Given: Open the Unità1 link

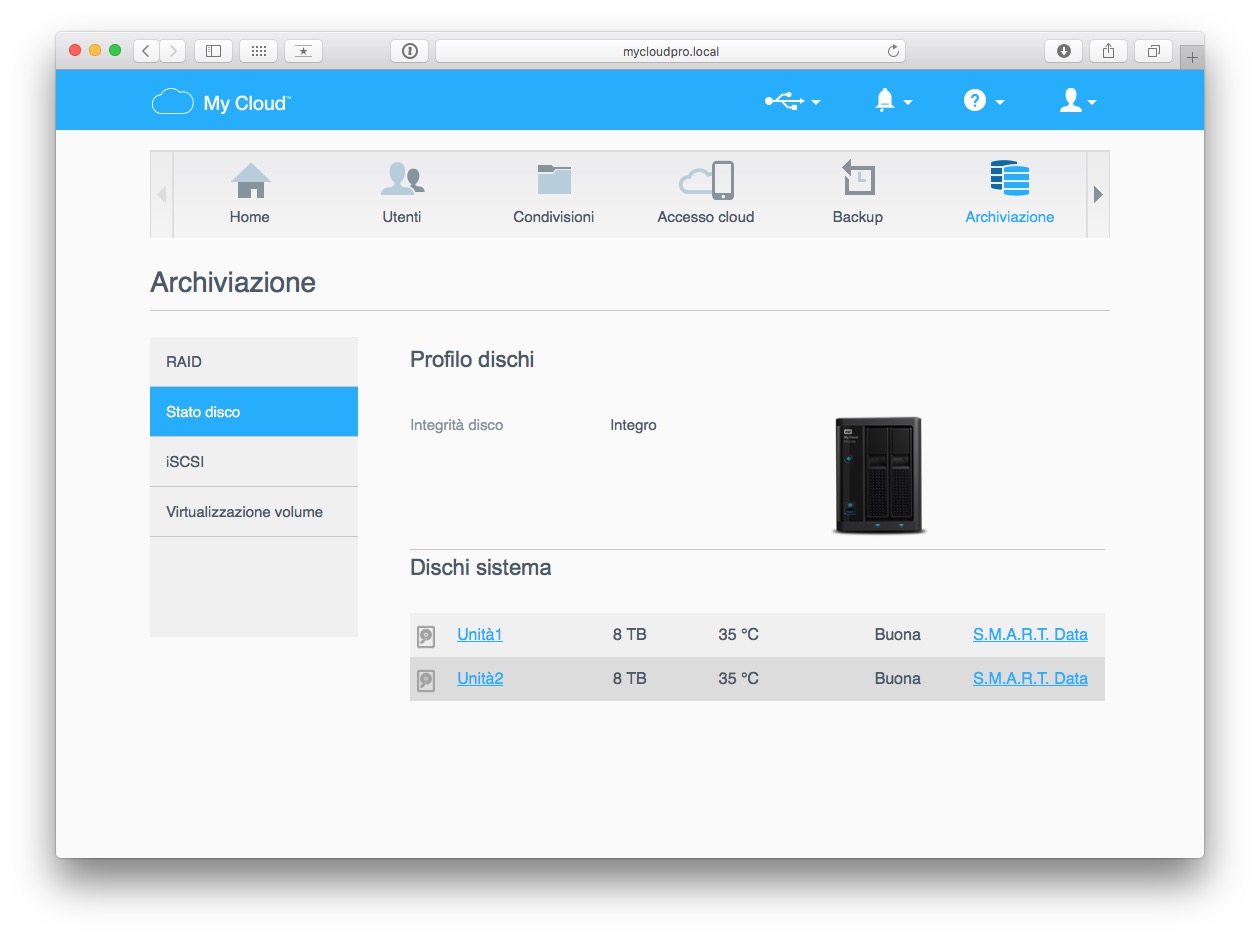Looking at the screenshot, I should click(480, 634).
